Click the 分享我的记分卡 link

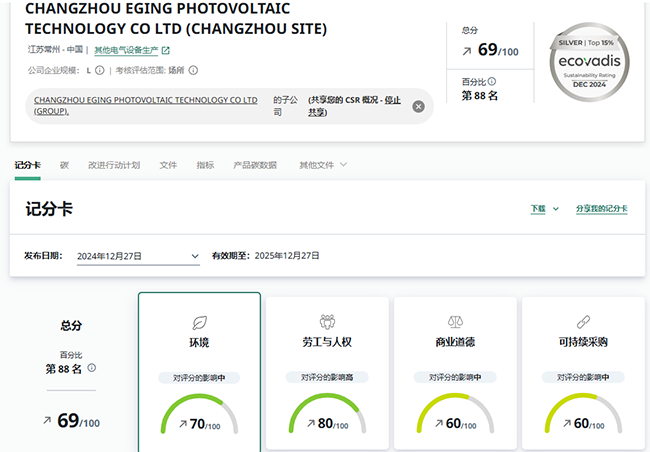click(601, 209)
